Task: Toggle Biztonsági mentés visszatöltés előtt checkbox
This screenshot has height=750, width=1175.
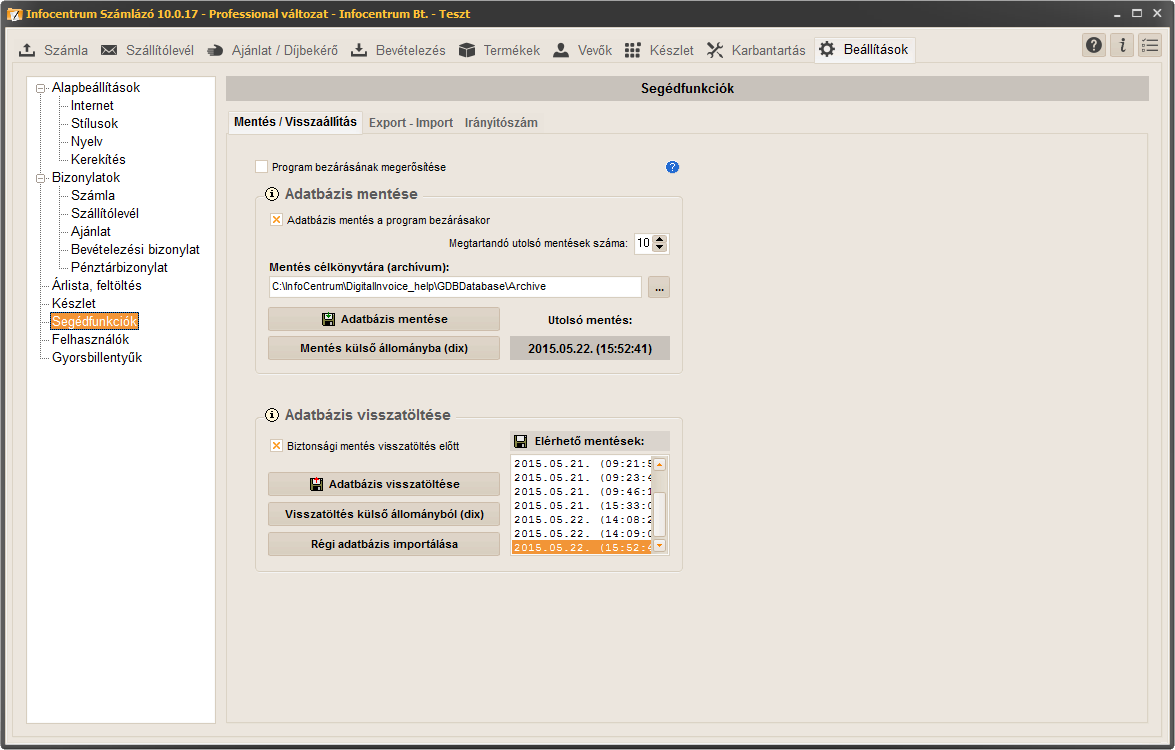Action: [277, 446]
